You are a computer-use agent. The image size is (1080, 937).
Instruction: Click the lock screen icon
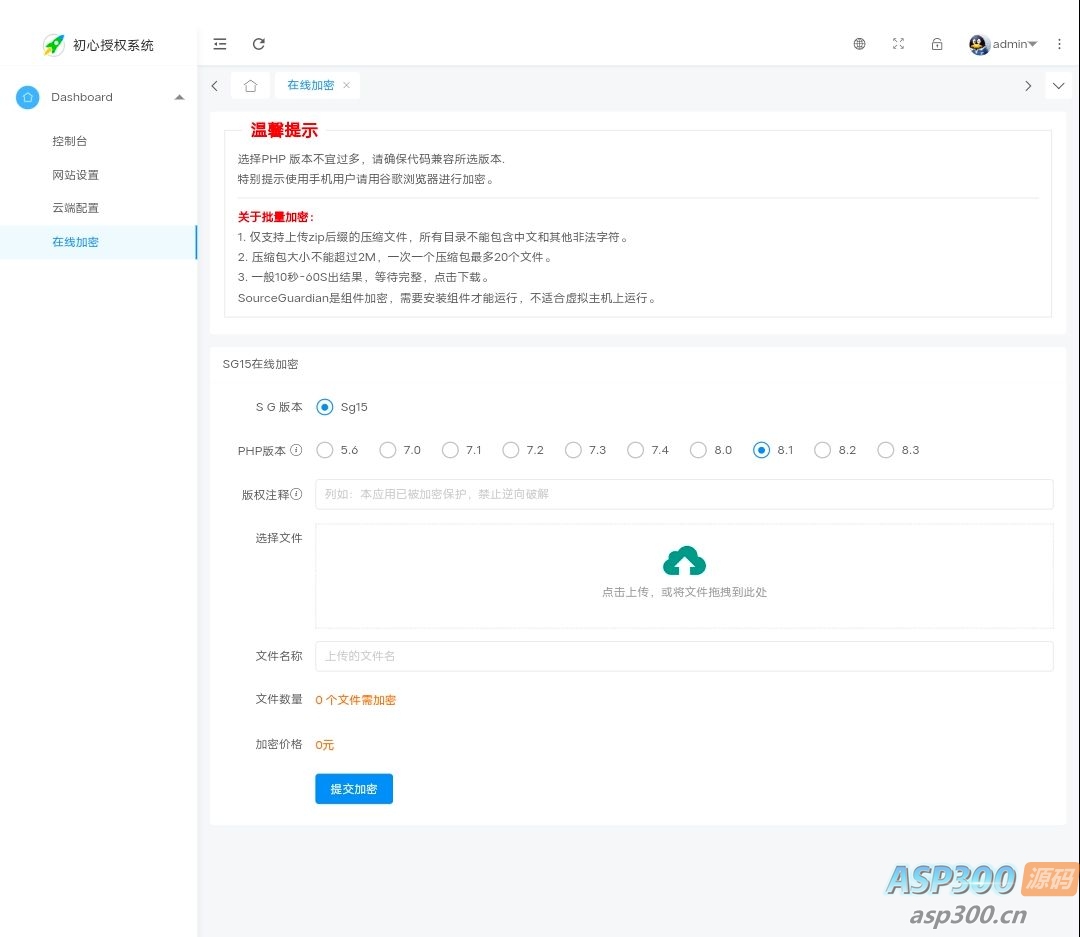coord(937,44)
